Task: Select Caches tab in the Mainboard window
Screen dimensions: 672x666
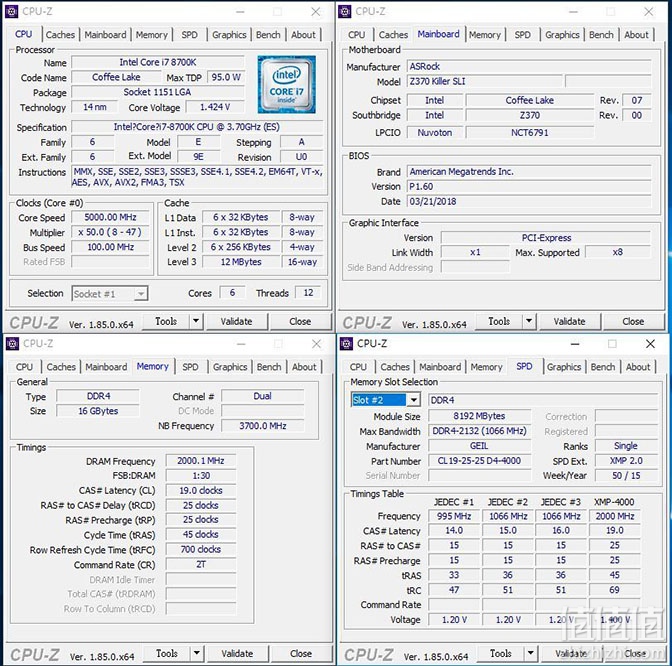Action: pos(393,35)
